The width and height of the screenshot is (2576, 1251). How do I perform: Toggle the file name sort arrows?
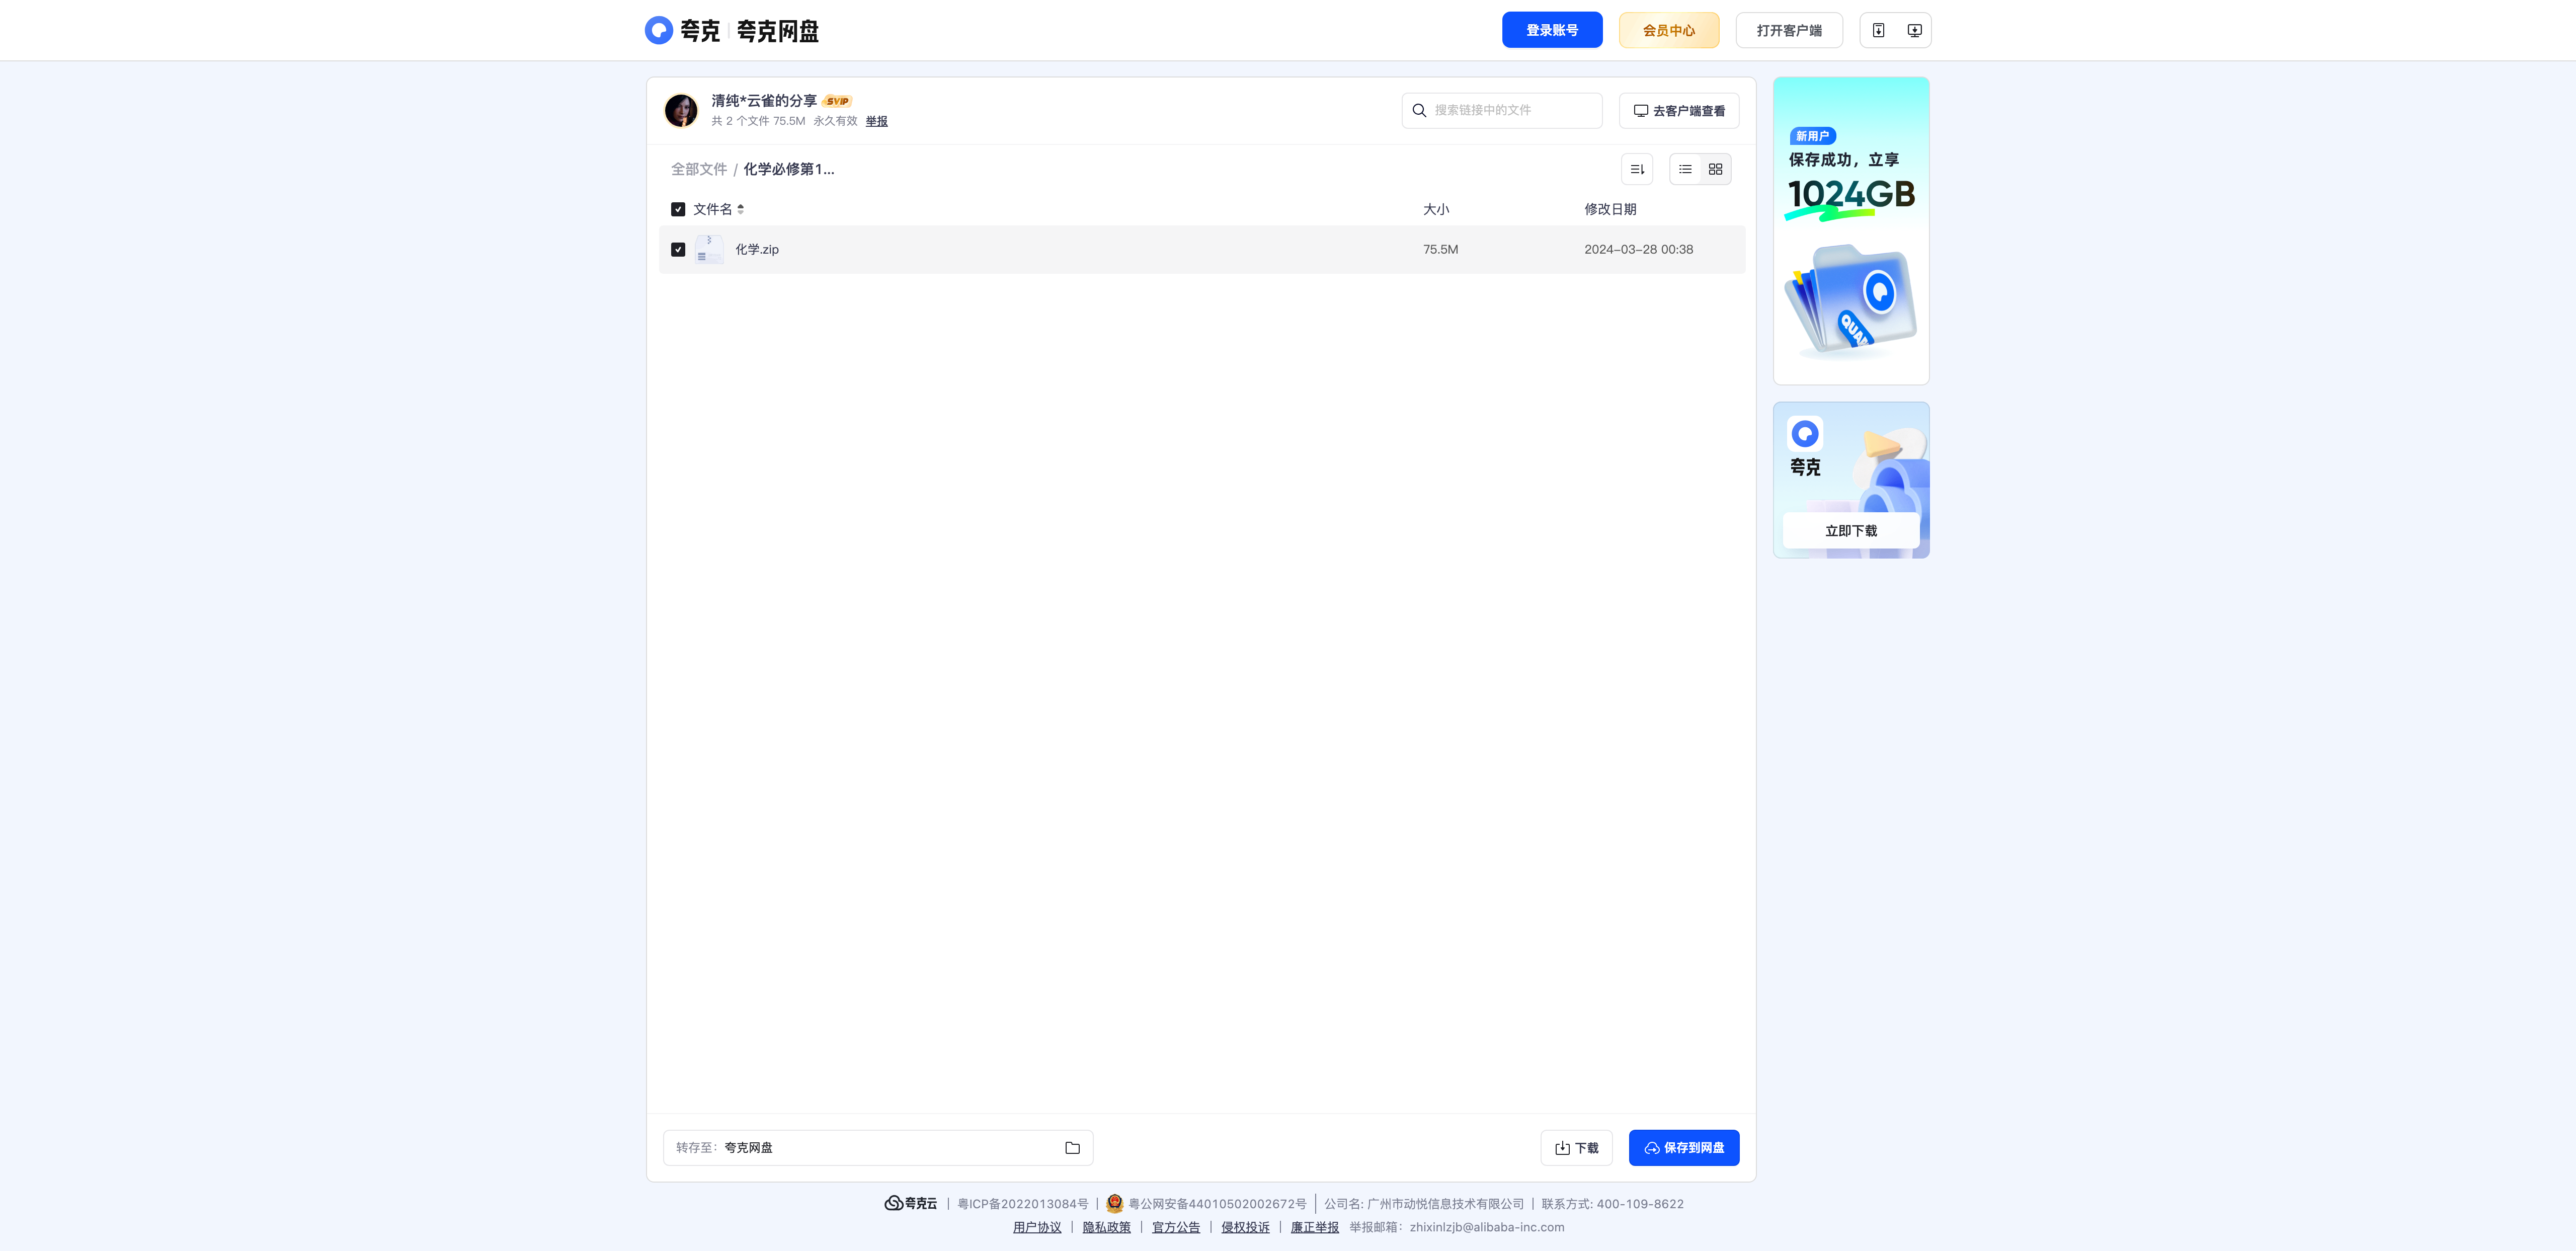click(x=740, y=209)
